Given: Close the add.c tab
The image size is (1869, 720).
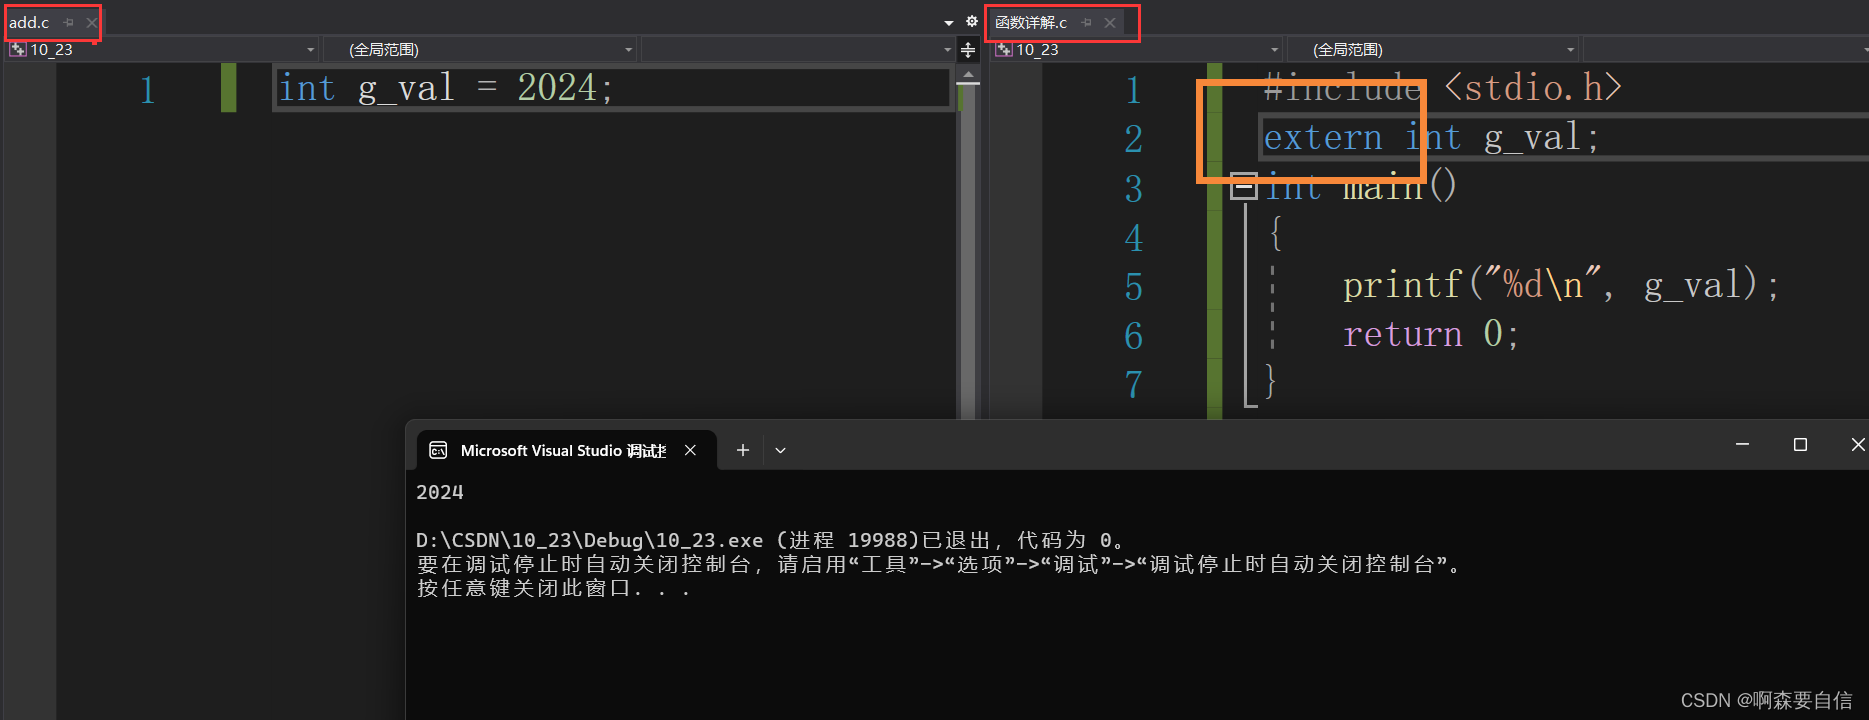Looking at the screenshot, I should [92, 22].
